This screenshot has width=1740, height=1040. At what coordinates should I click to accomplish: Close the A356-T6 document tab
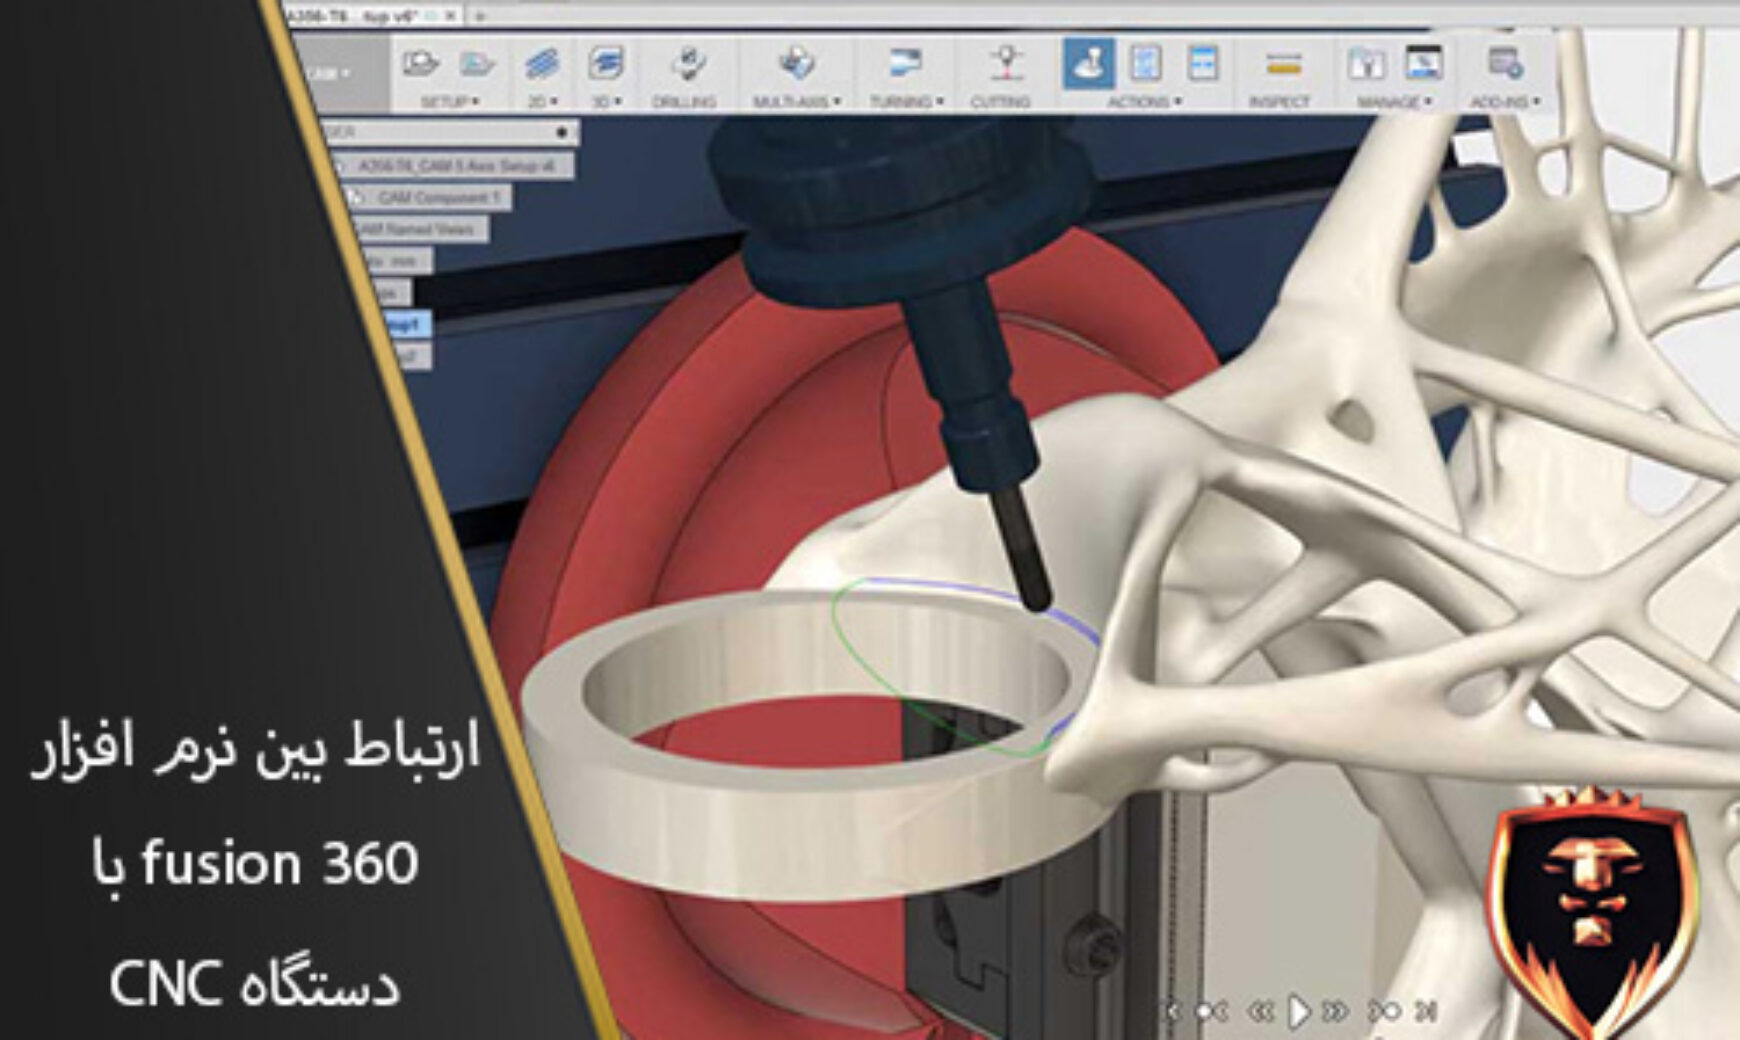tap(451, 15)
